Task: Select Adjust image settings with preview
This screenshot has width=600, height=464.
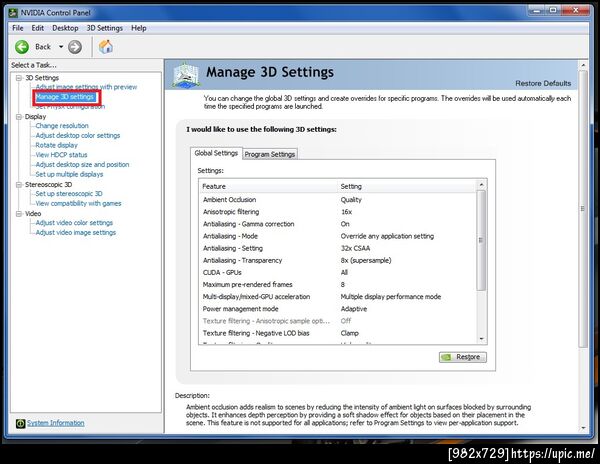Action: [x=86, y=87]
